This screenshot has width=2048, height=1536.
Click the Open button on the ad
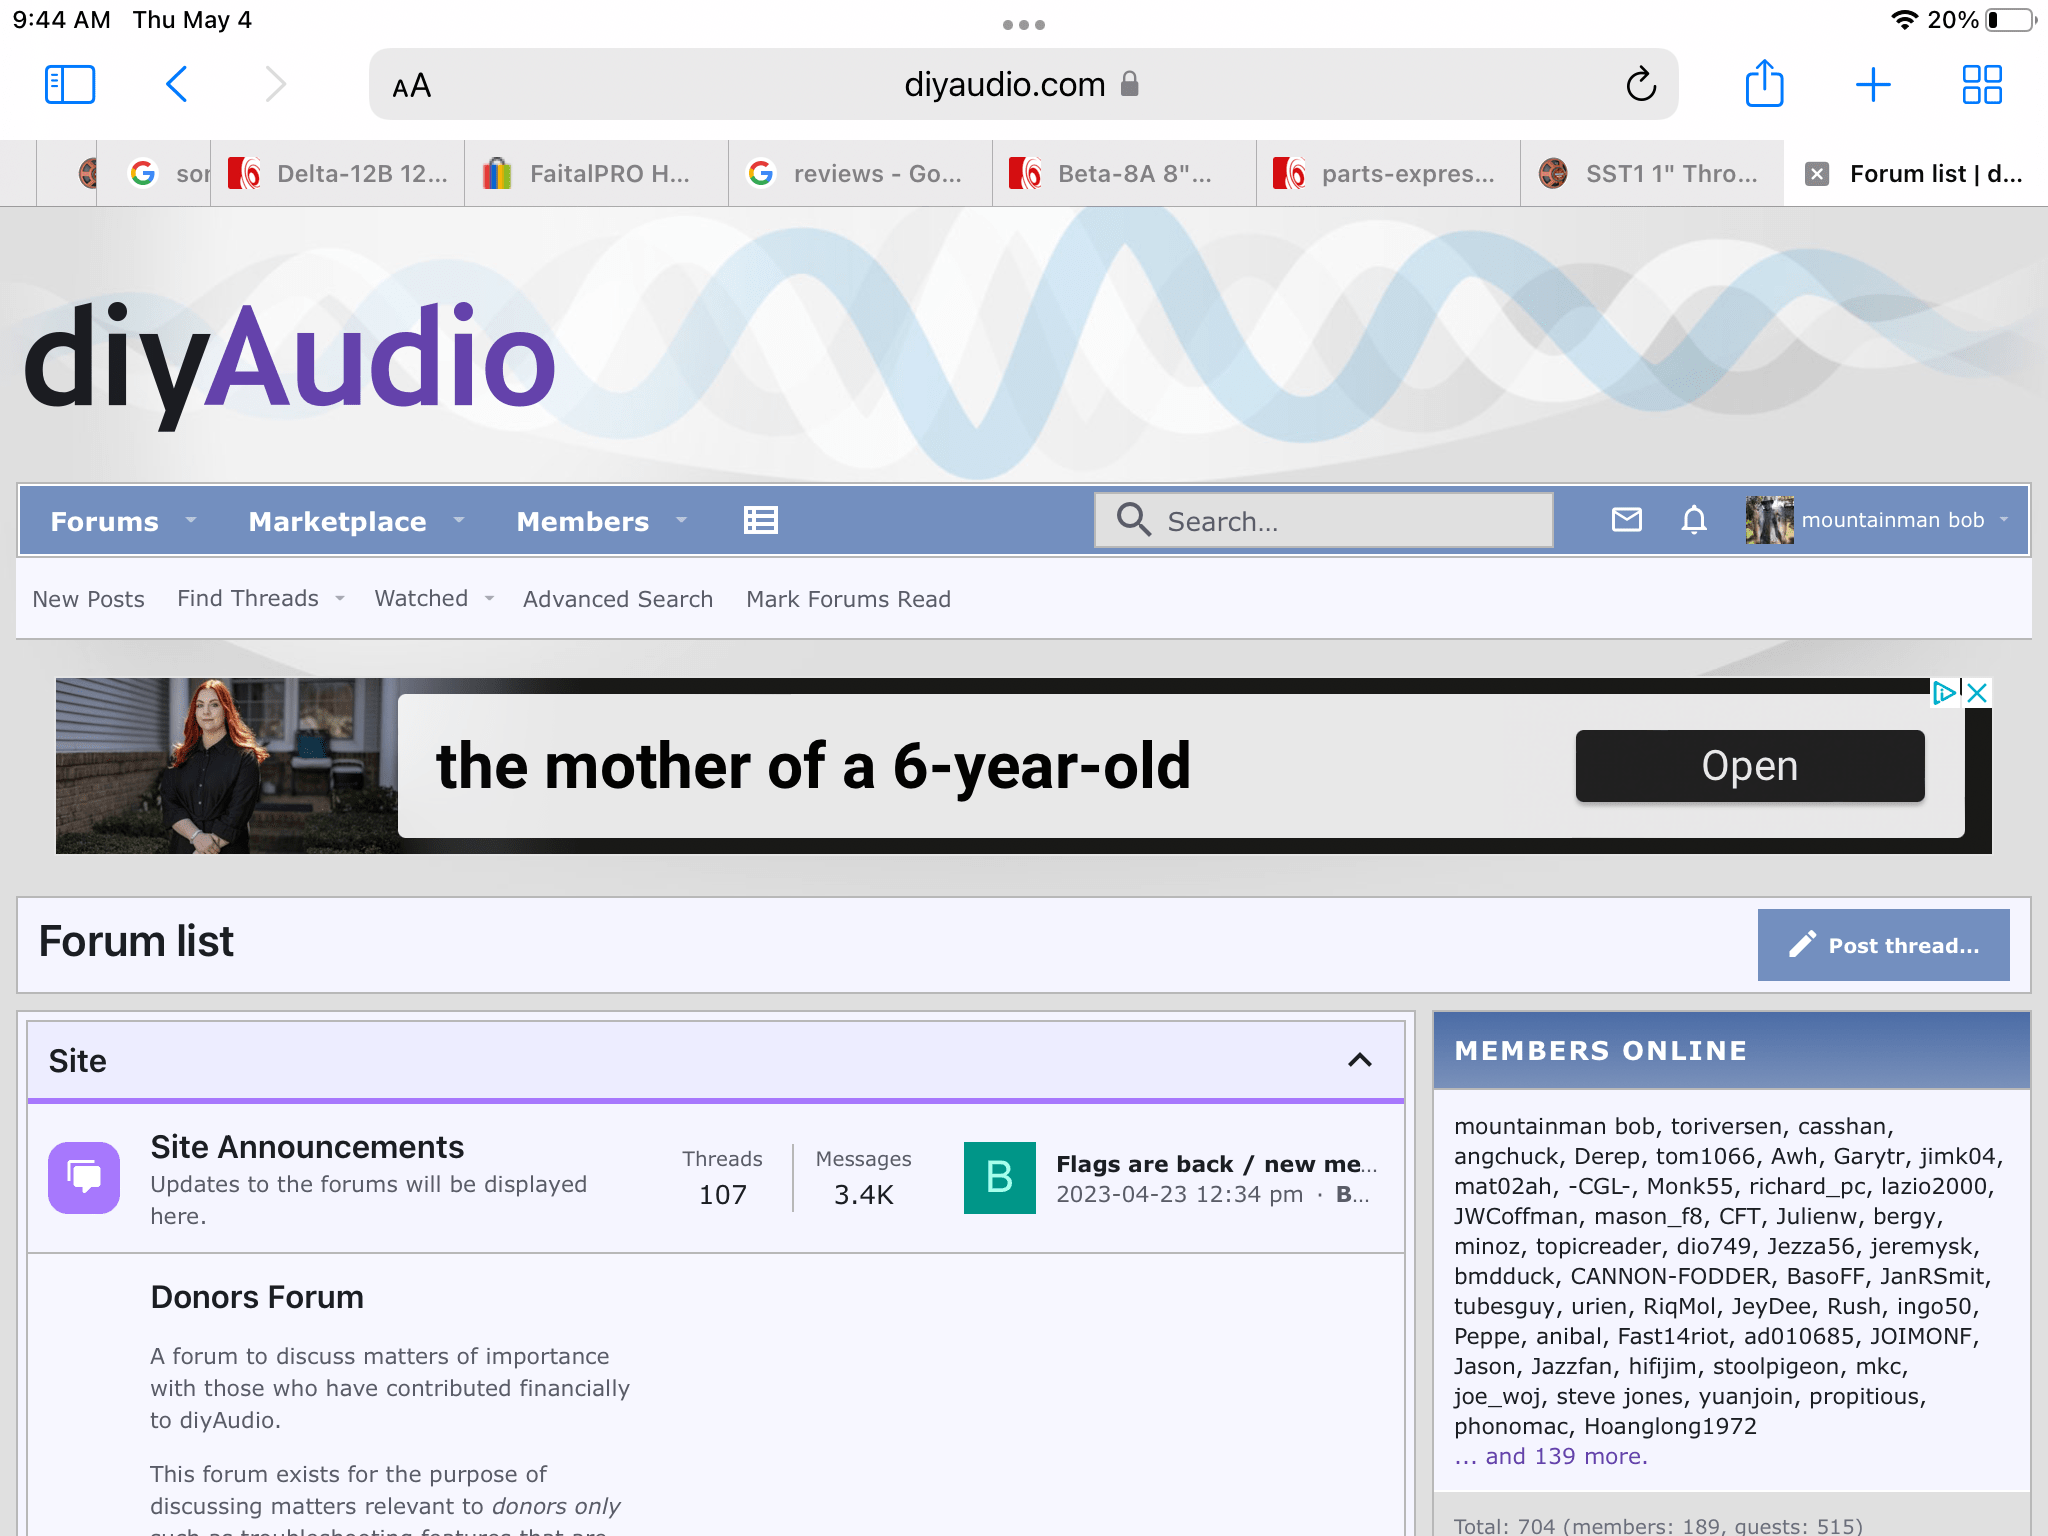[x=1750, y=766]
